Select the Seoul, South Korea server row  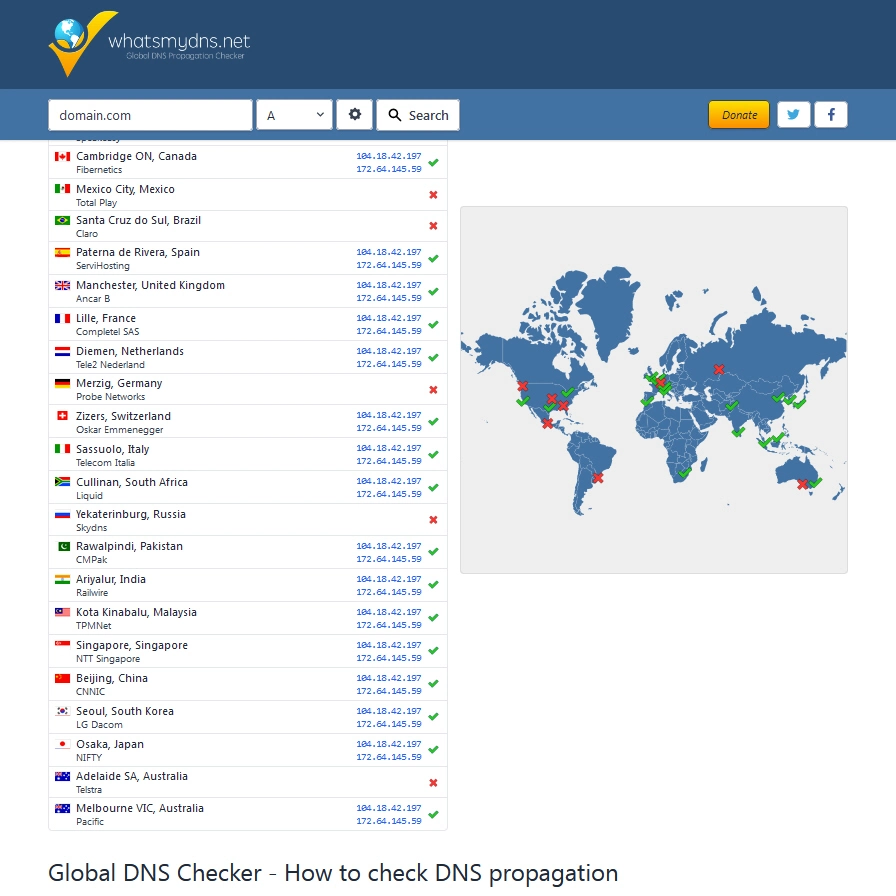pyautogui.click(x=200, y=717)
